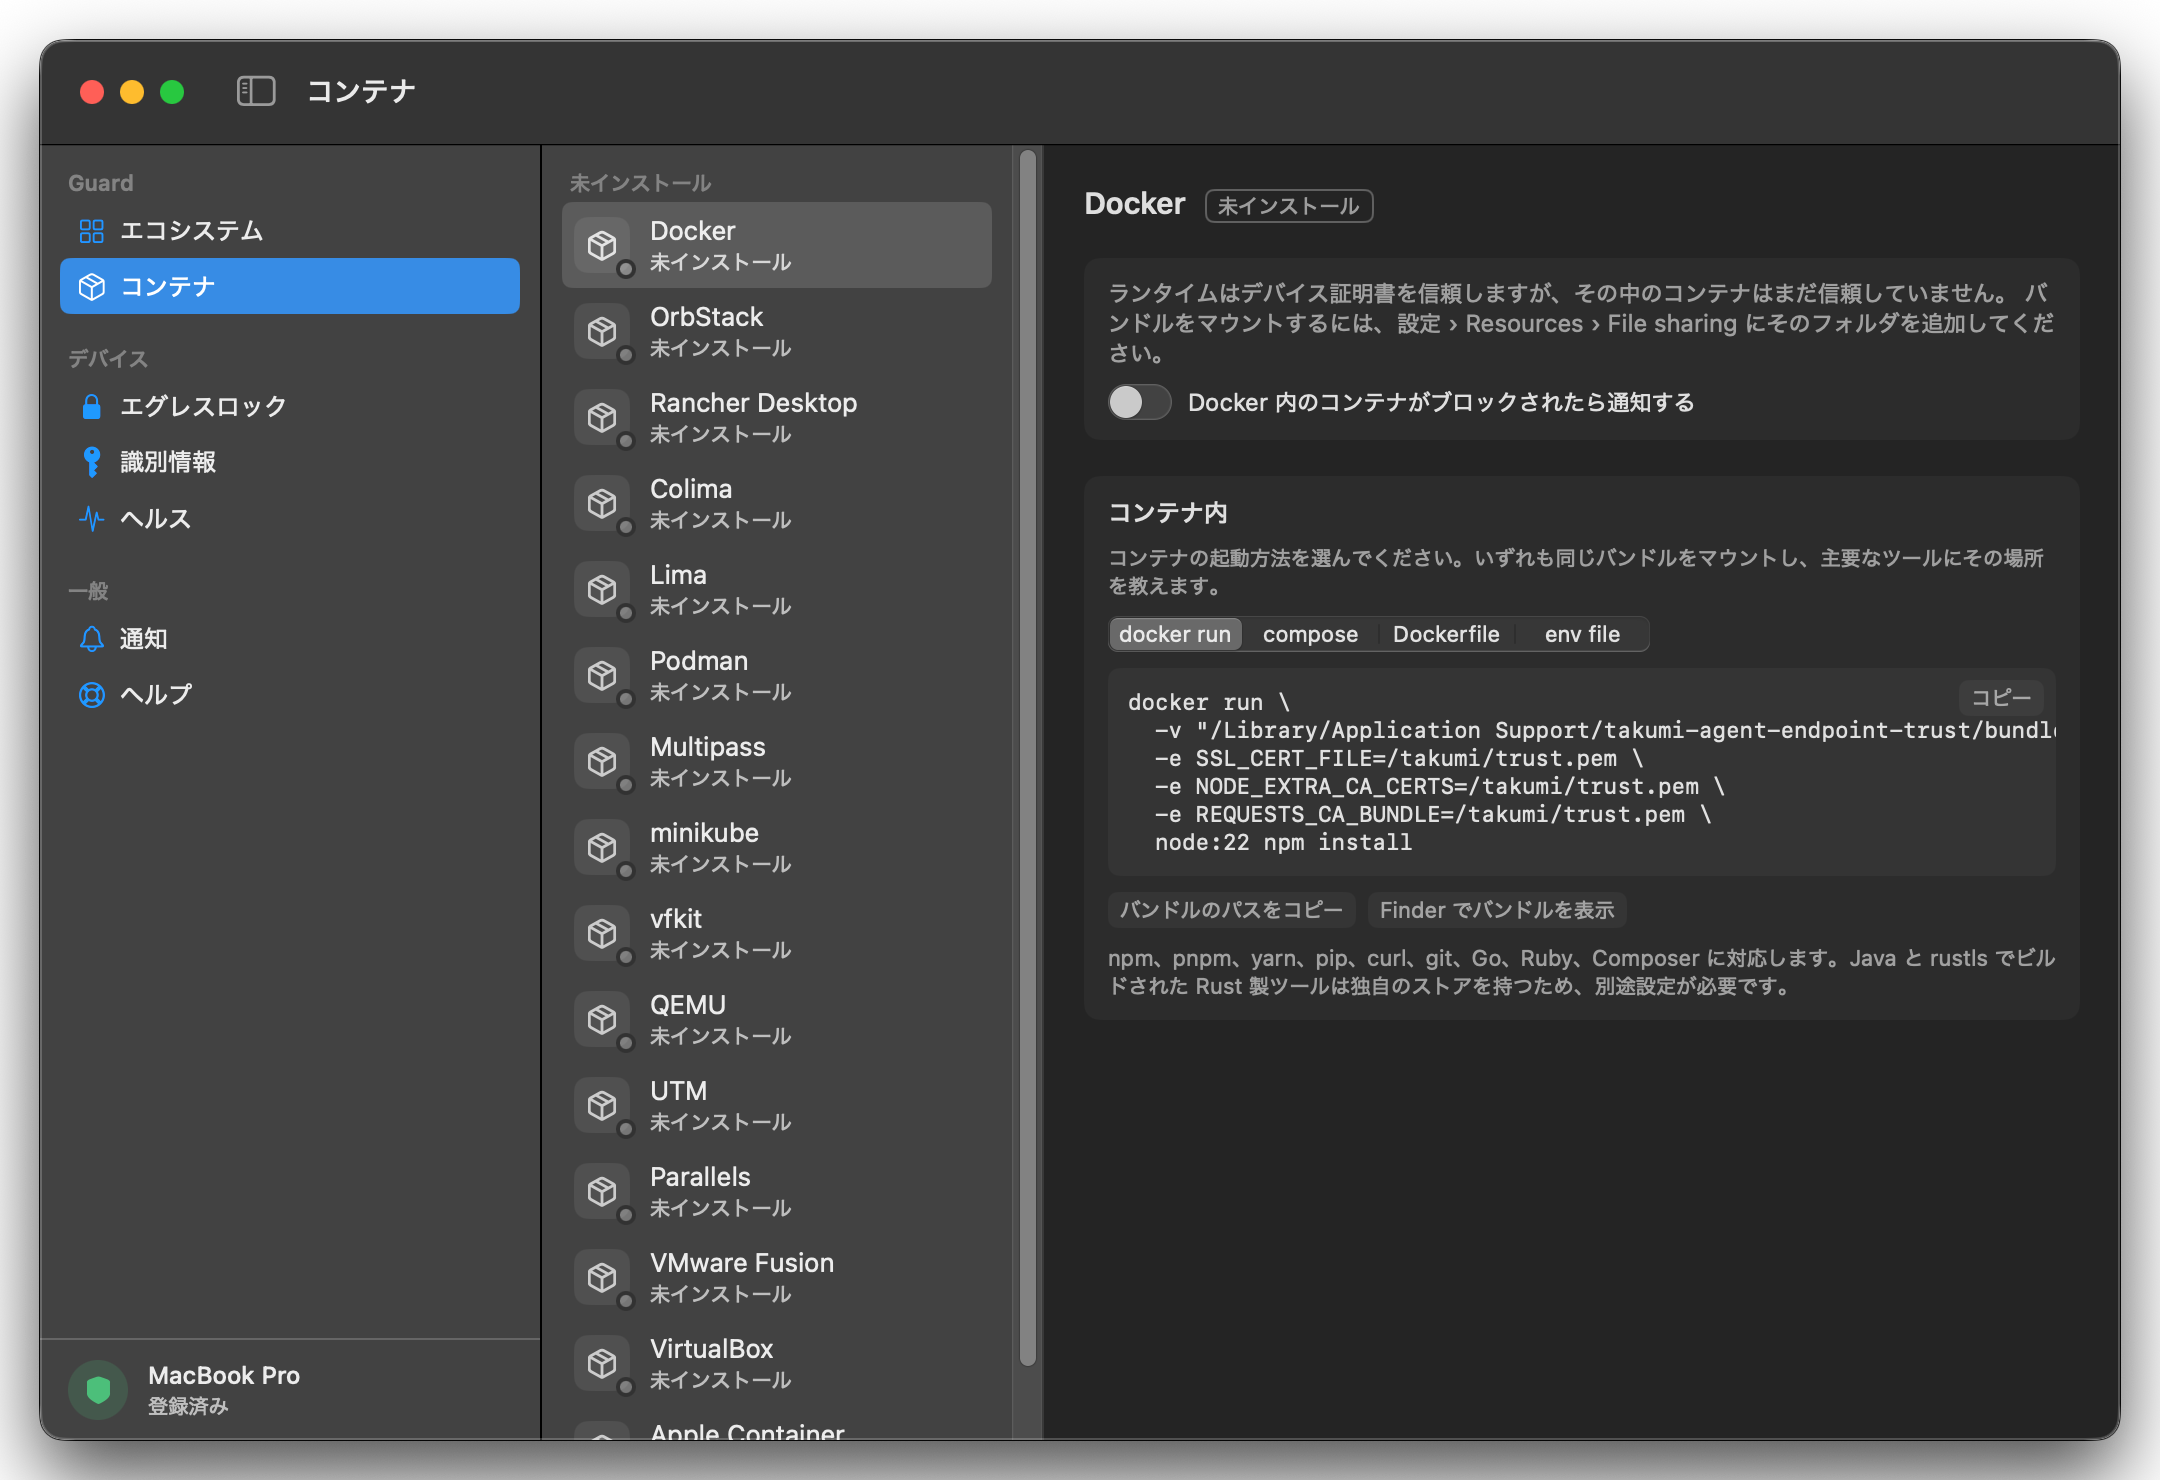Open 識別情報 sidebar item
The height and width of the screenshot is (1480, 2160).
click(290, 462)
